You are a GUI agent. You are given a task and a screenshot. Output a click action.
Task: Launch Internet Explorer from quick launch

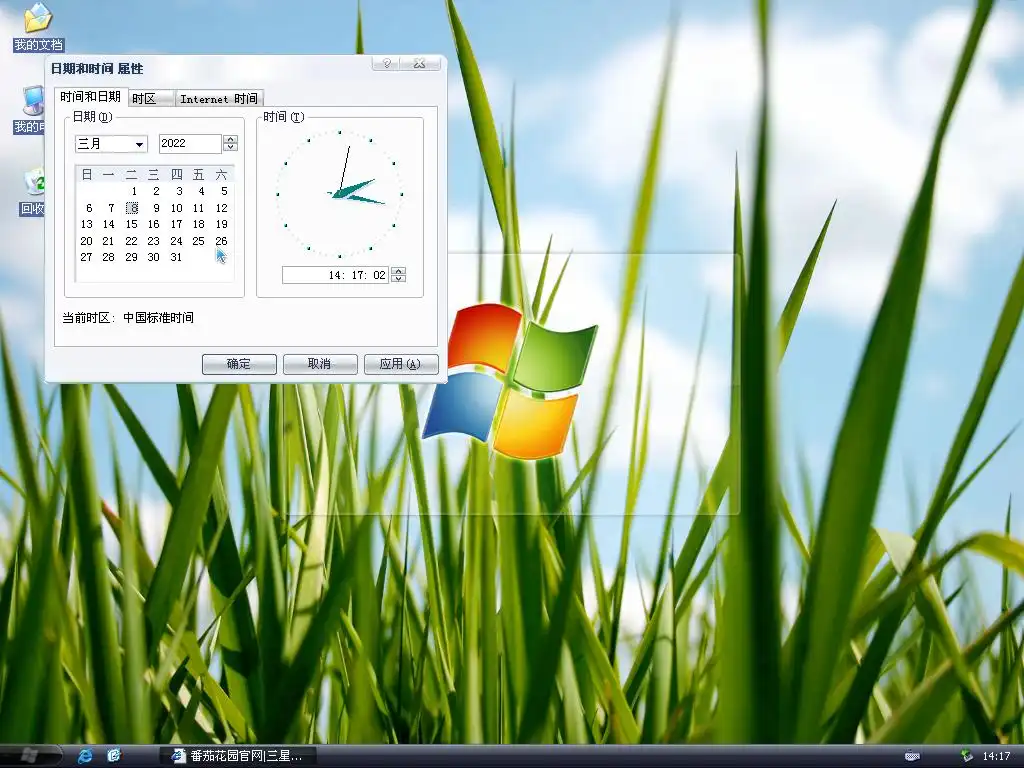pyautogui.click(x=85, y=756)
